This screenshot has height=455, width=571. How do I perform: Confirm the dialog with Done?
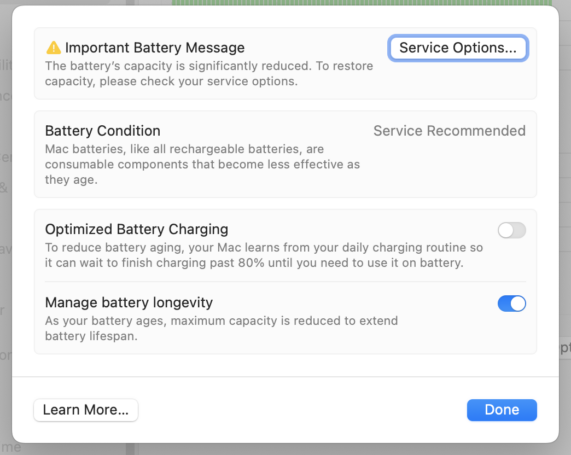[502, 410]
